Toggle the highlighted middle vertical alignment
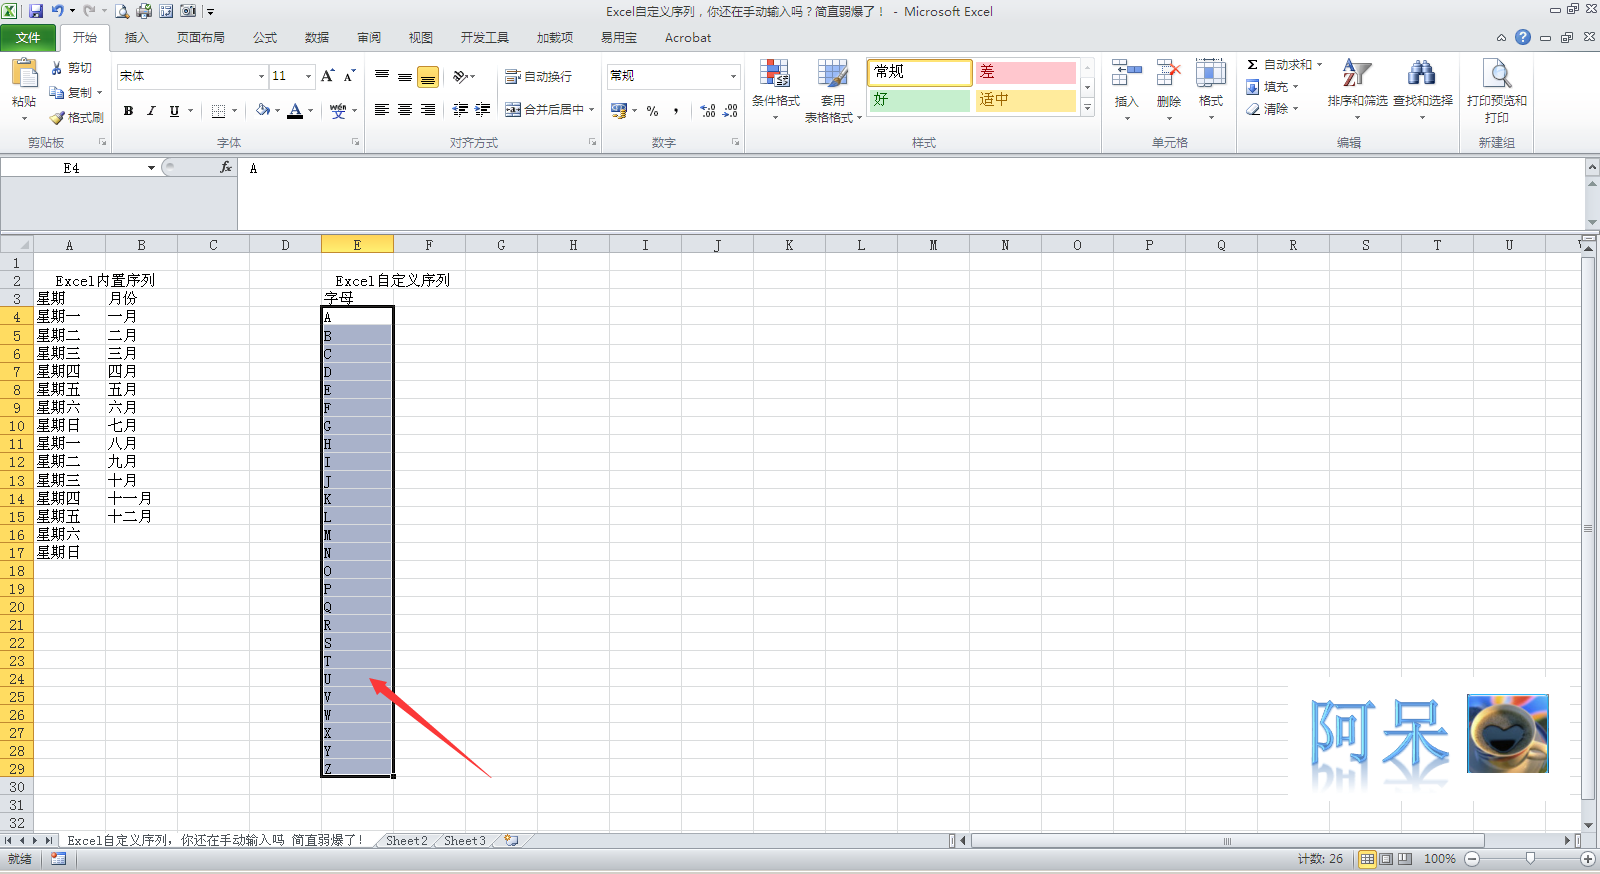The width and height of the screenshot is (1600, 874). [x=428, y=76]
